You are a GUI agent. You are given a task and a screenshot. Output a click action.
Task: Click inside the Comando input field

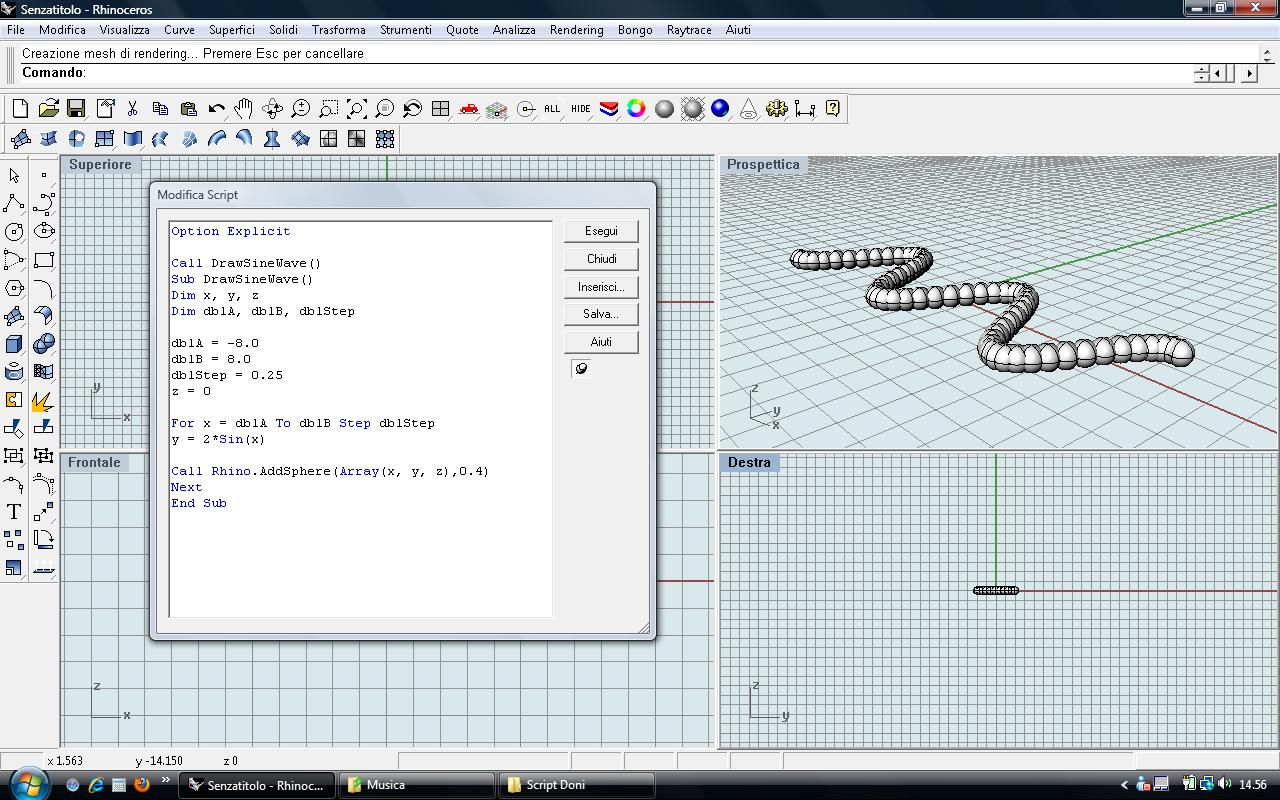click(x=400, y=72)
